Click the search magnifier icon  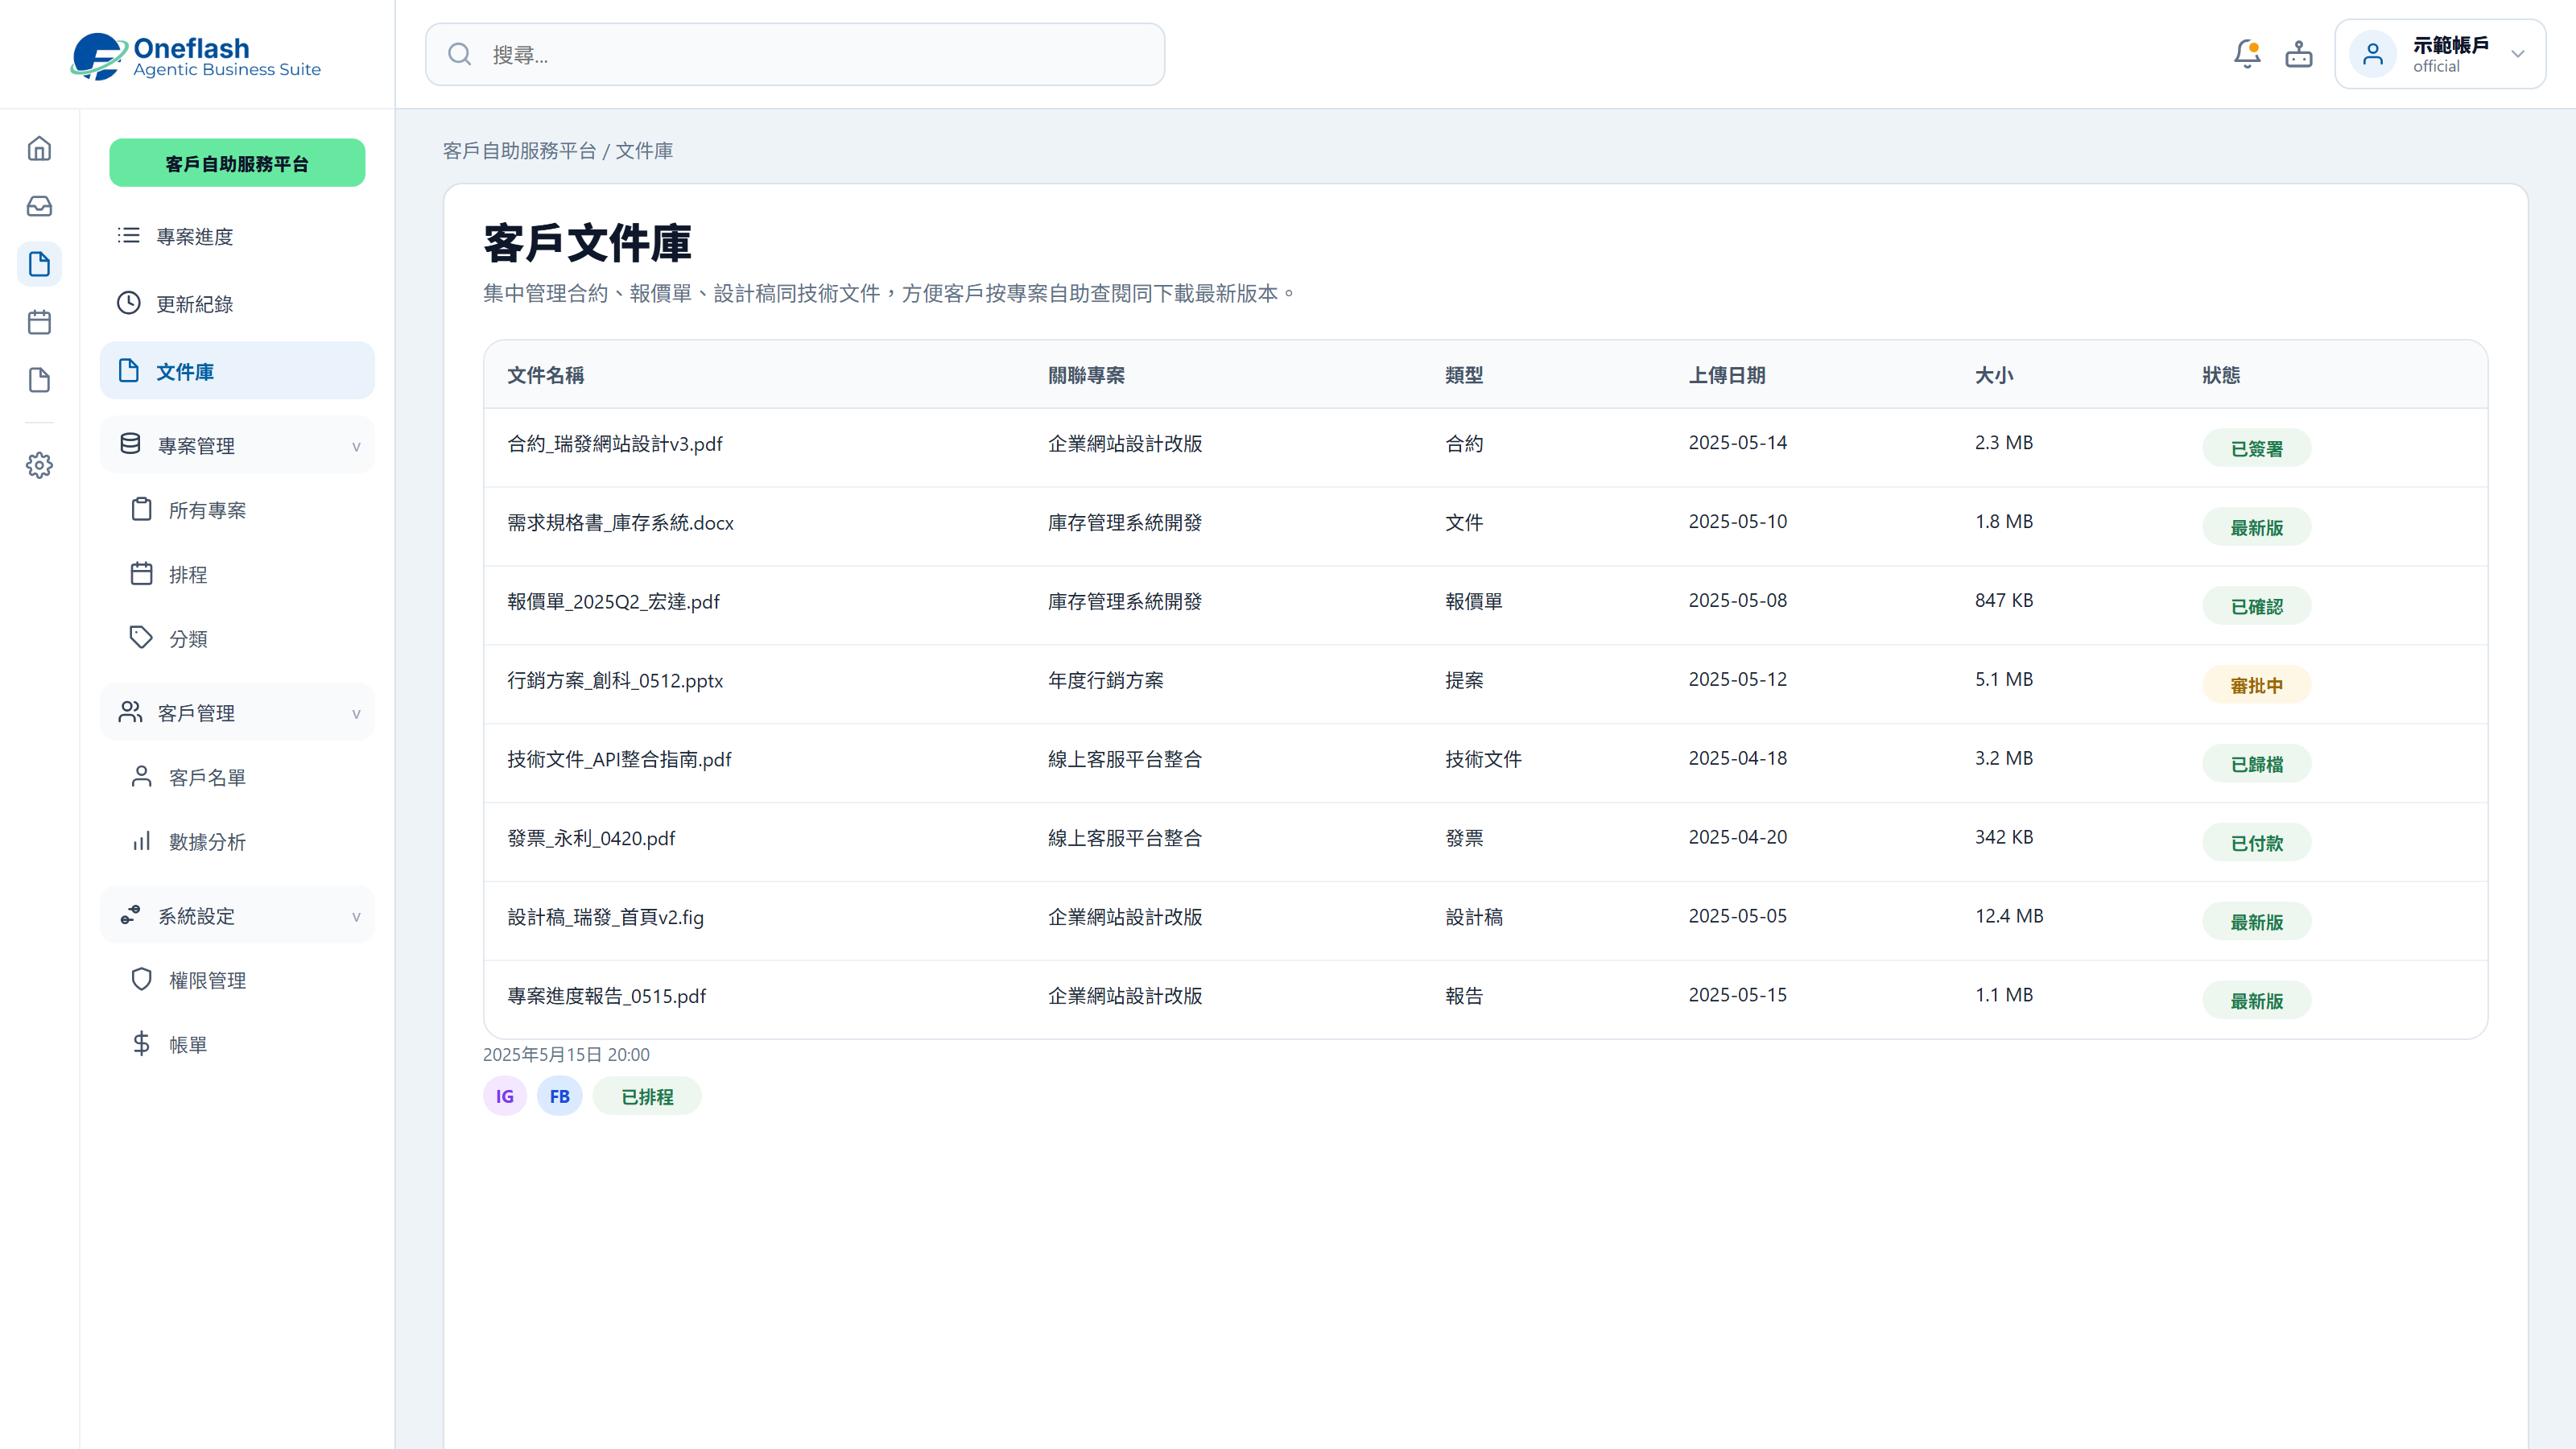click(x=459, y=54)
